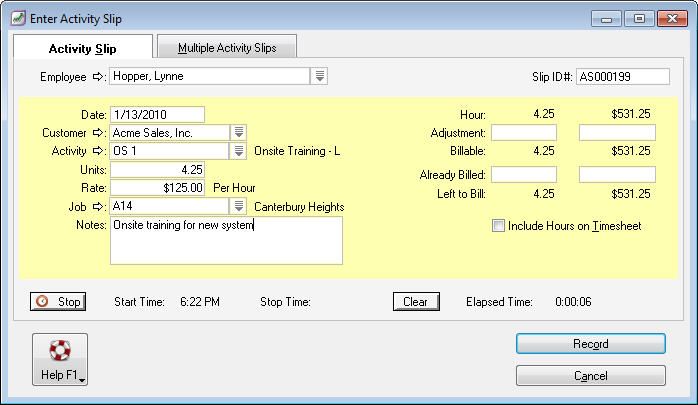698x405 pixels.
Task: Open the Help F1 lifesaver button
Action: [x=60, y=359]
